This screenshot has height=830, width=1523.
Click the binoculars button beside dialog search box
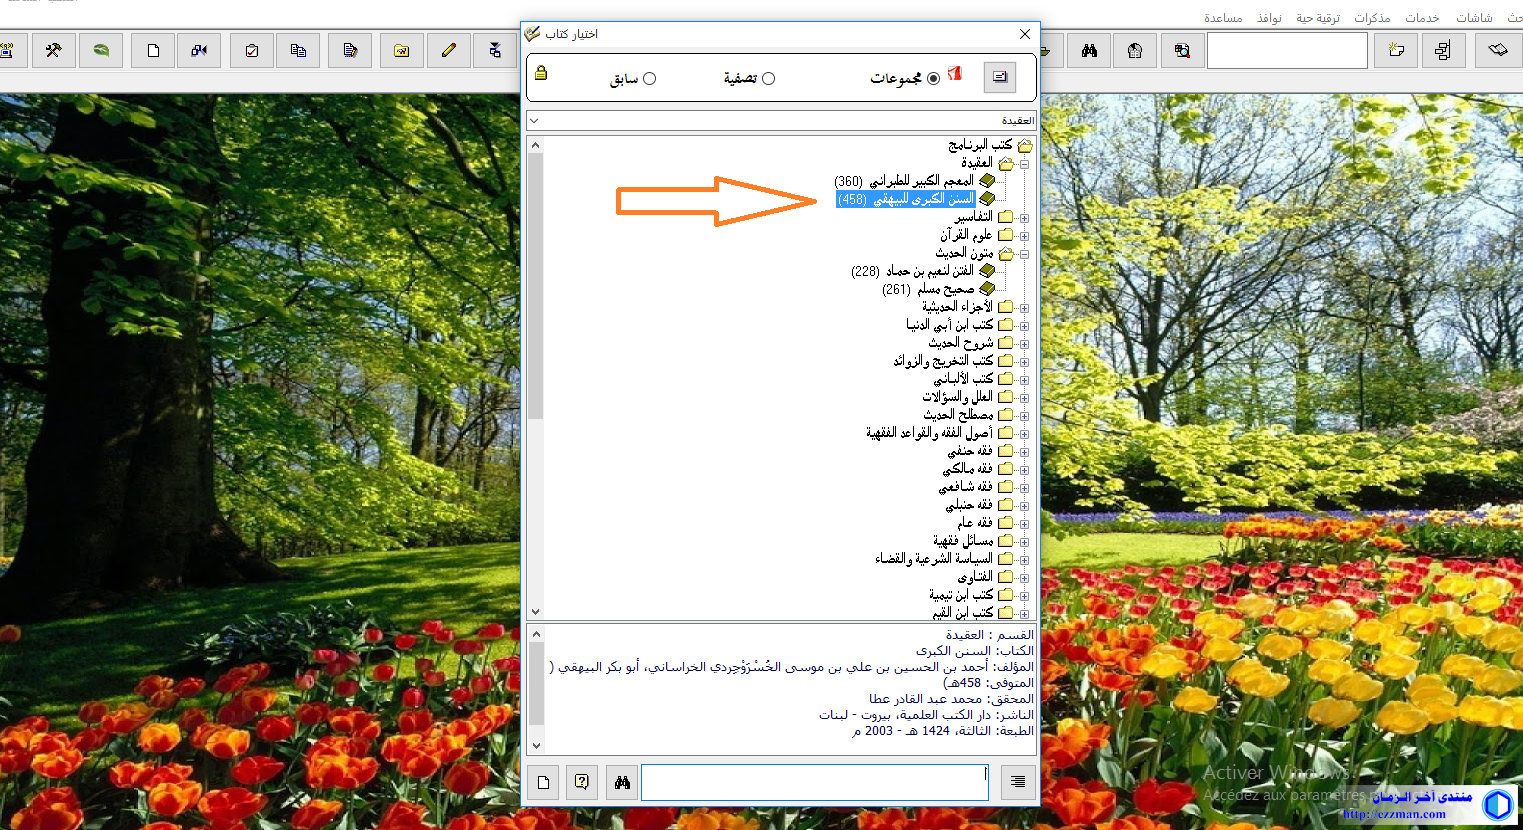[x=622, y=782]
